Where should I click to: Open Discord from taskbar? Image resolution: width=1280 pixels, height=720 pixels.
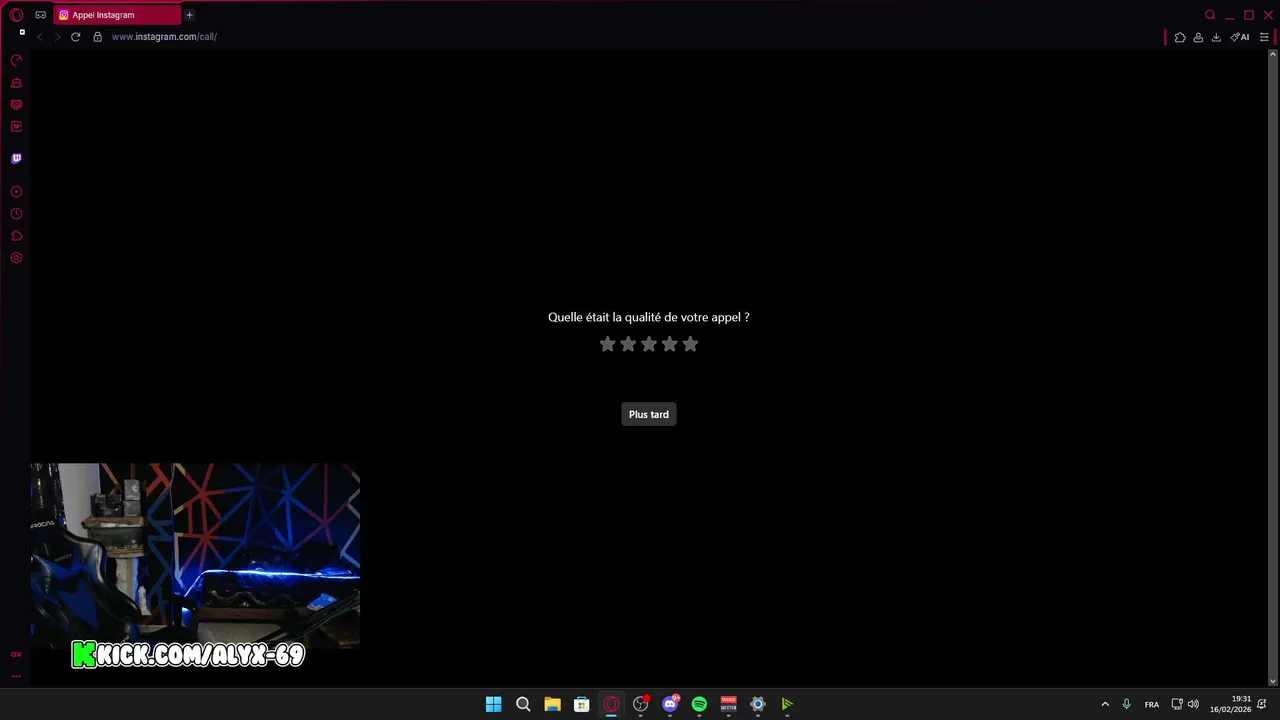(670, 704)
